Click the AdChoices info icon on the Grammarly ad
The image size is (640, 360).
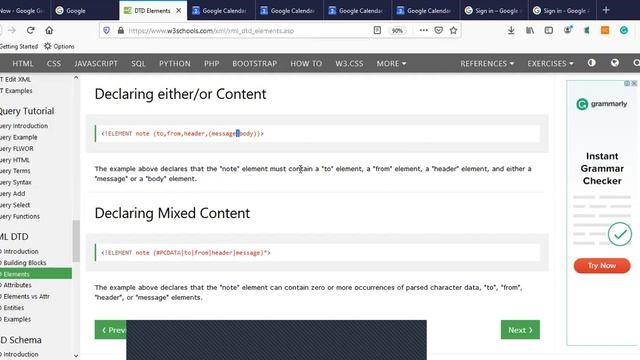tap(627, 83)
